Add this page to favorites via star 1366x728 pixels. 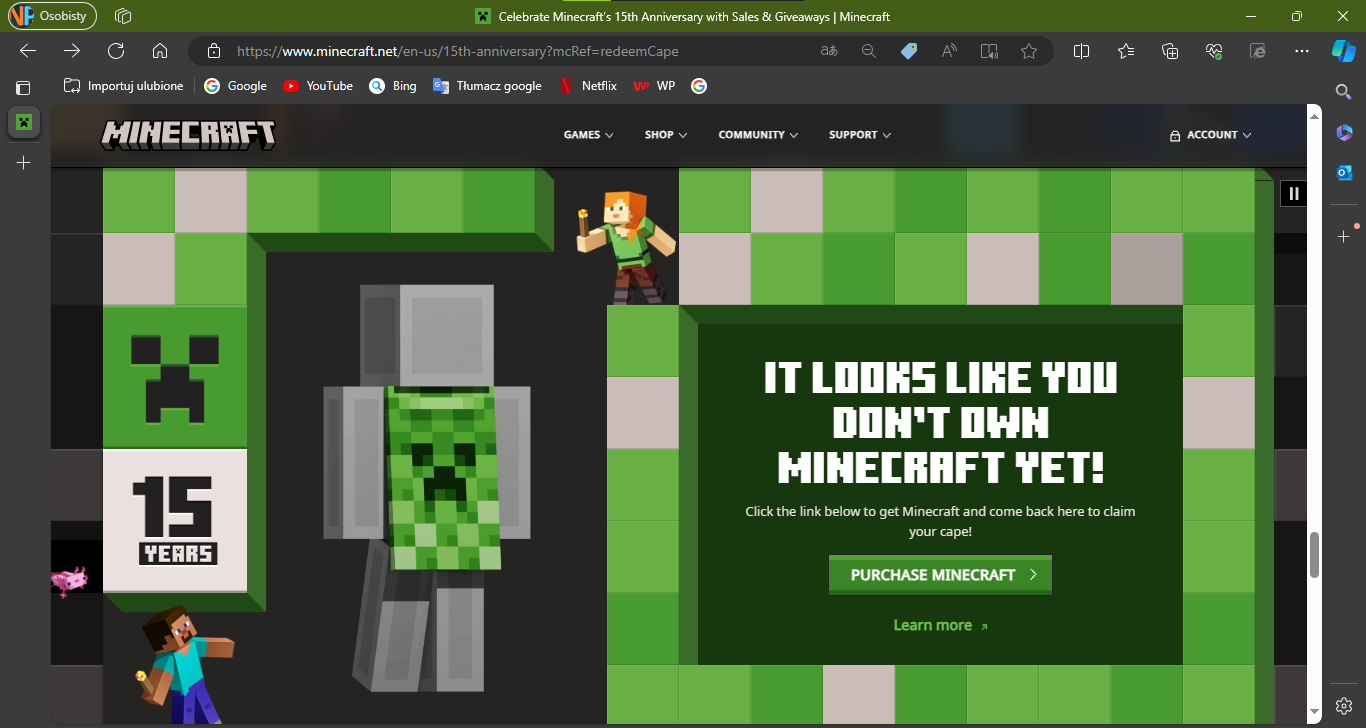pyautogui.click(x=1029, y=51)
